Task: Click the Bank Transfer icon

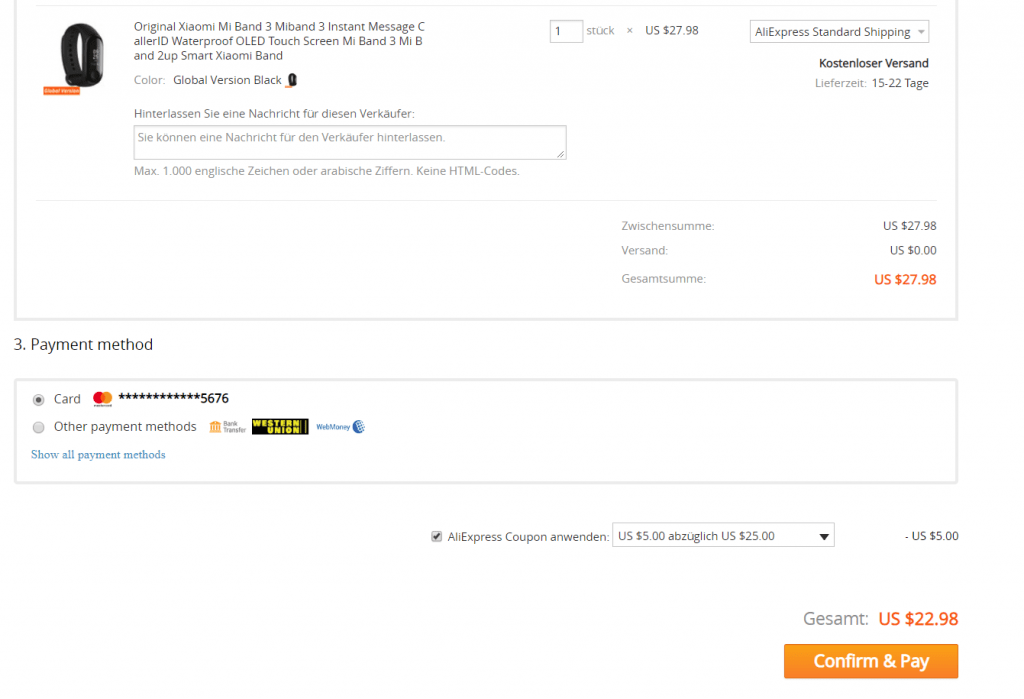Action: pos(227,427)
